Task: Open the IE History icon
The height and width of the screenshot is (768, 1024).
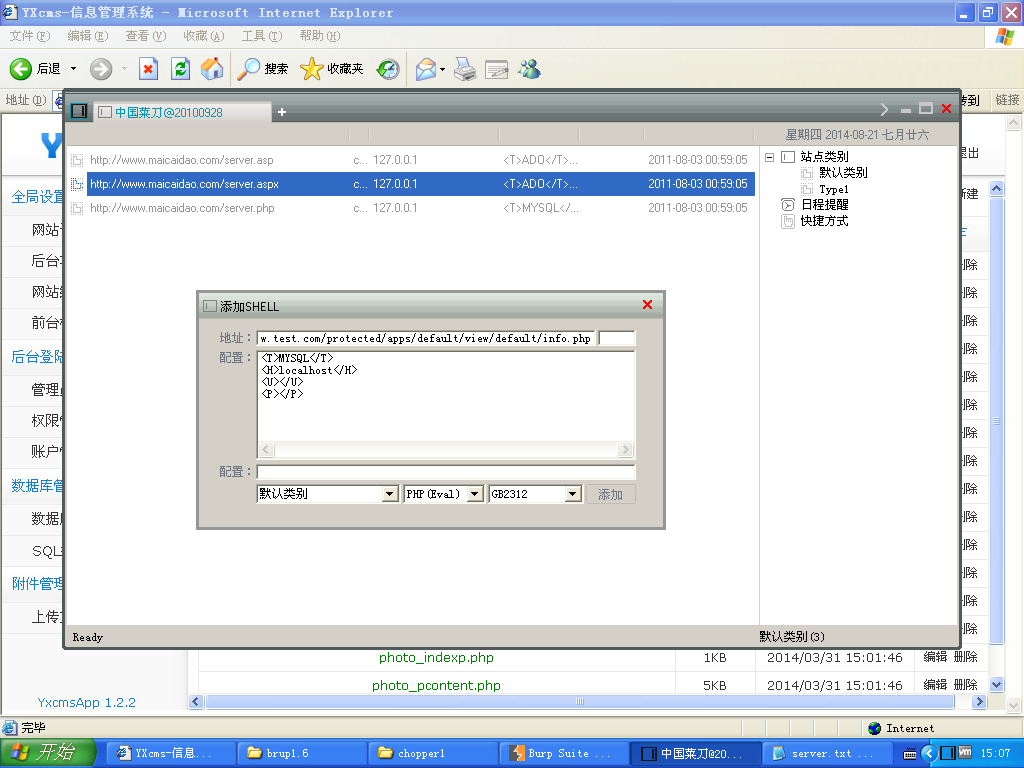Action: coord(388,69)
